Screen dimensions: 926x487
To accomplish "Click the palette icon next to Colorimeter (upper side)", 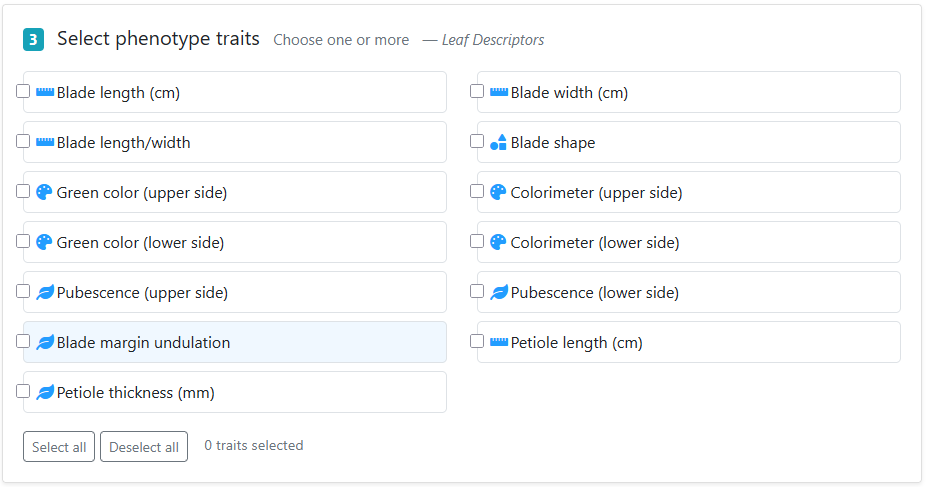I will (x=498, y=192).
